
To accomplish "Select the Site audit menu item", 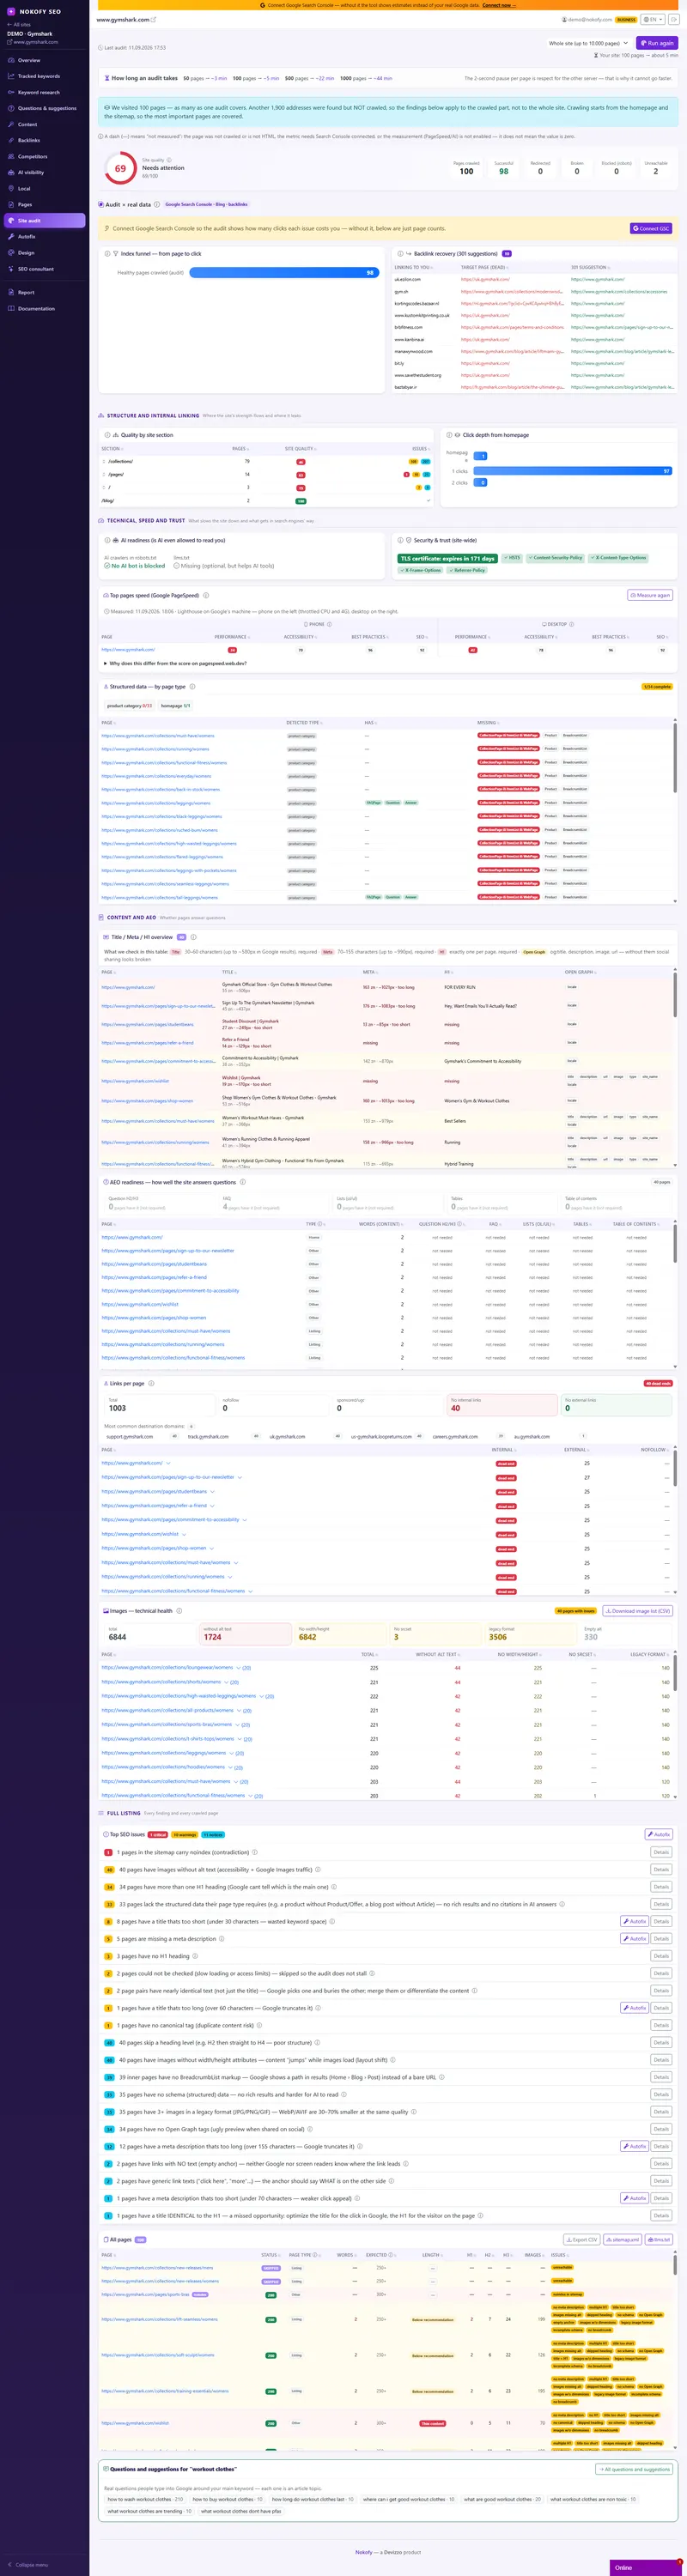I will [44, 220].
